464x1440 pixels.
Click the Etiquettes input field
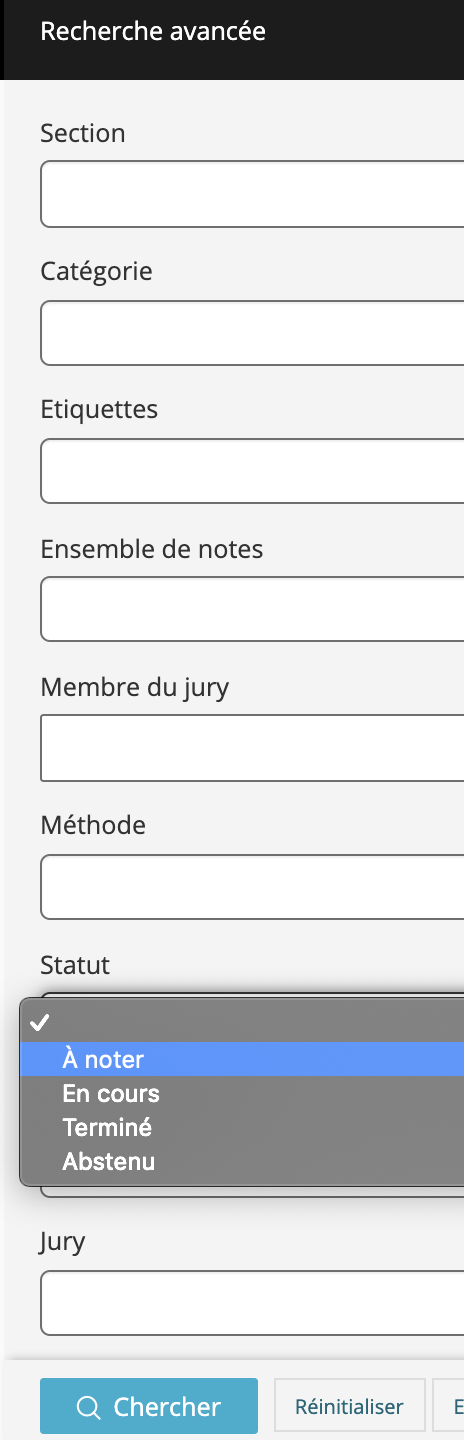pos(252,471)
